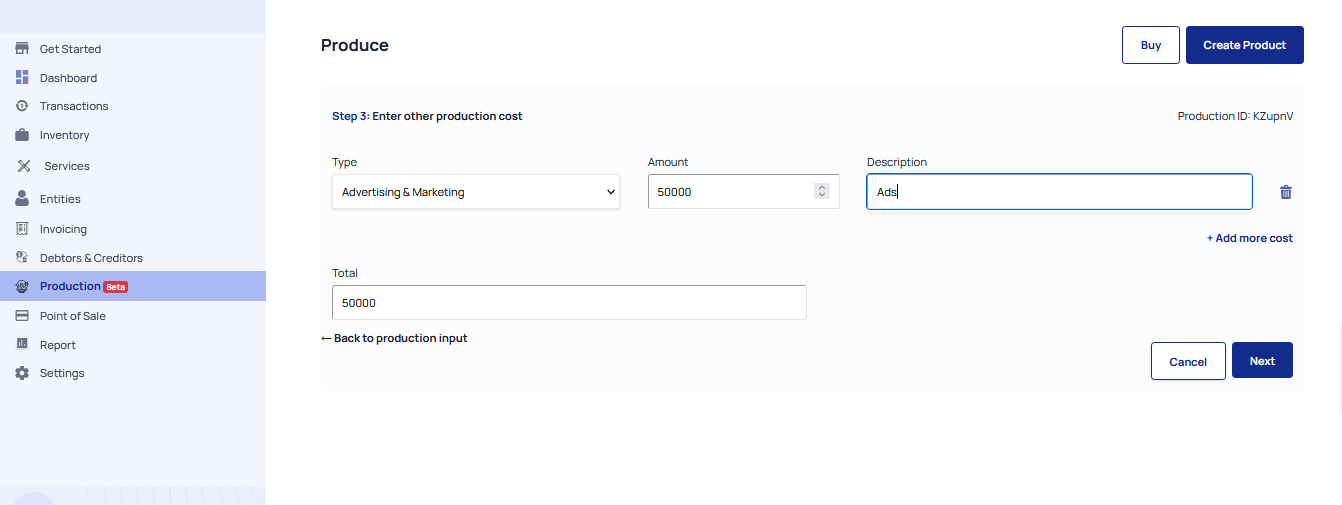Open the Type dropdown showing Advertising & Marketing
Image resolution: width=1342 pixels, height=505 pixels.
tap(476, 192)
